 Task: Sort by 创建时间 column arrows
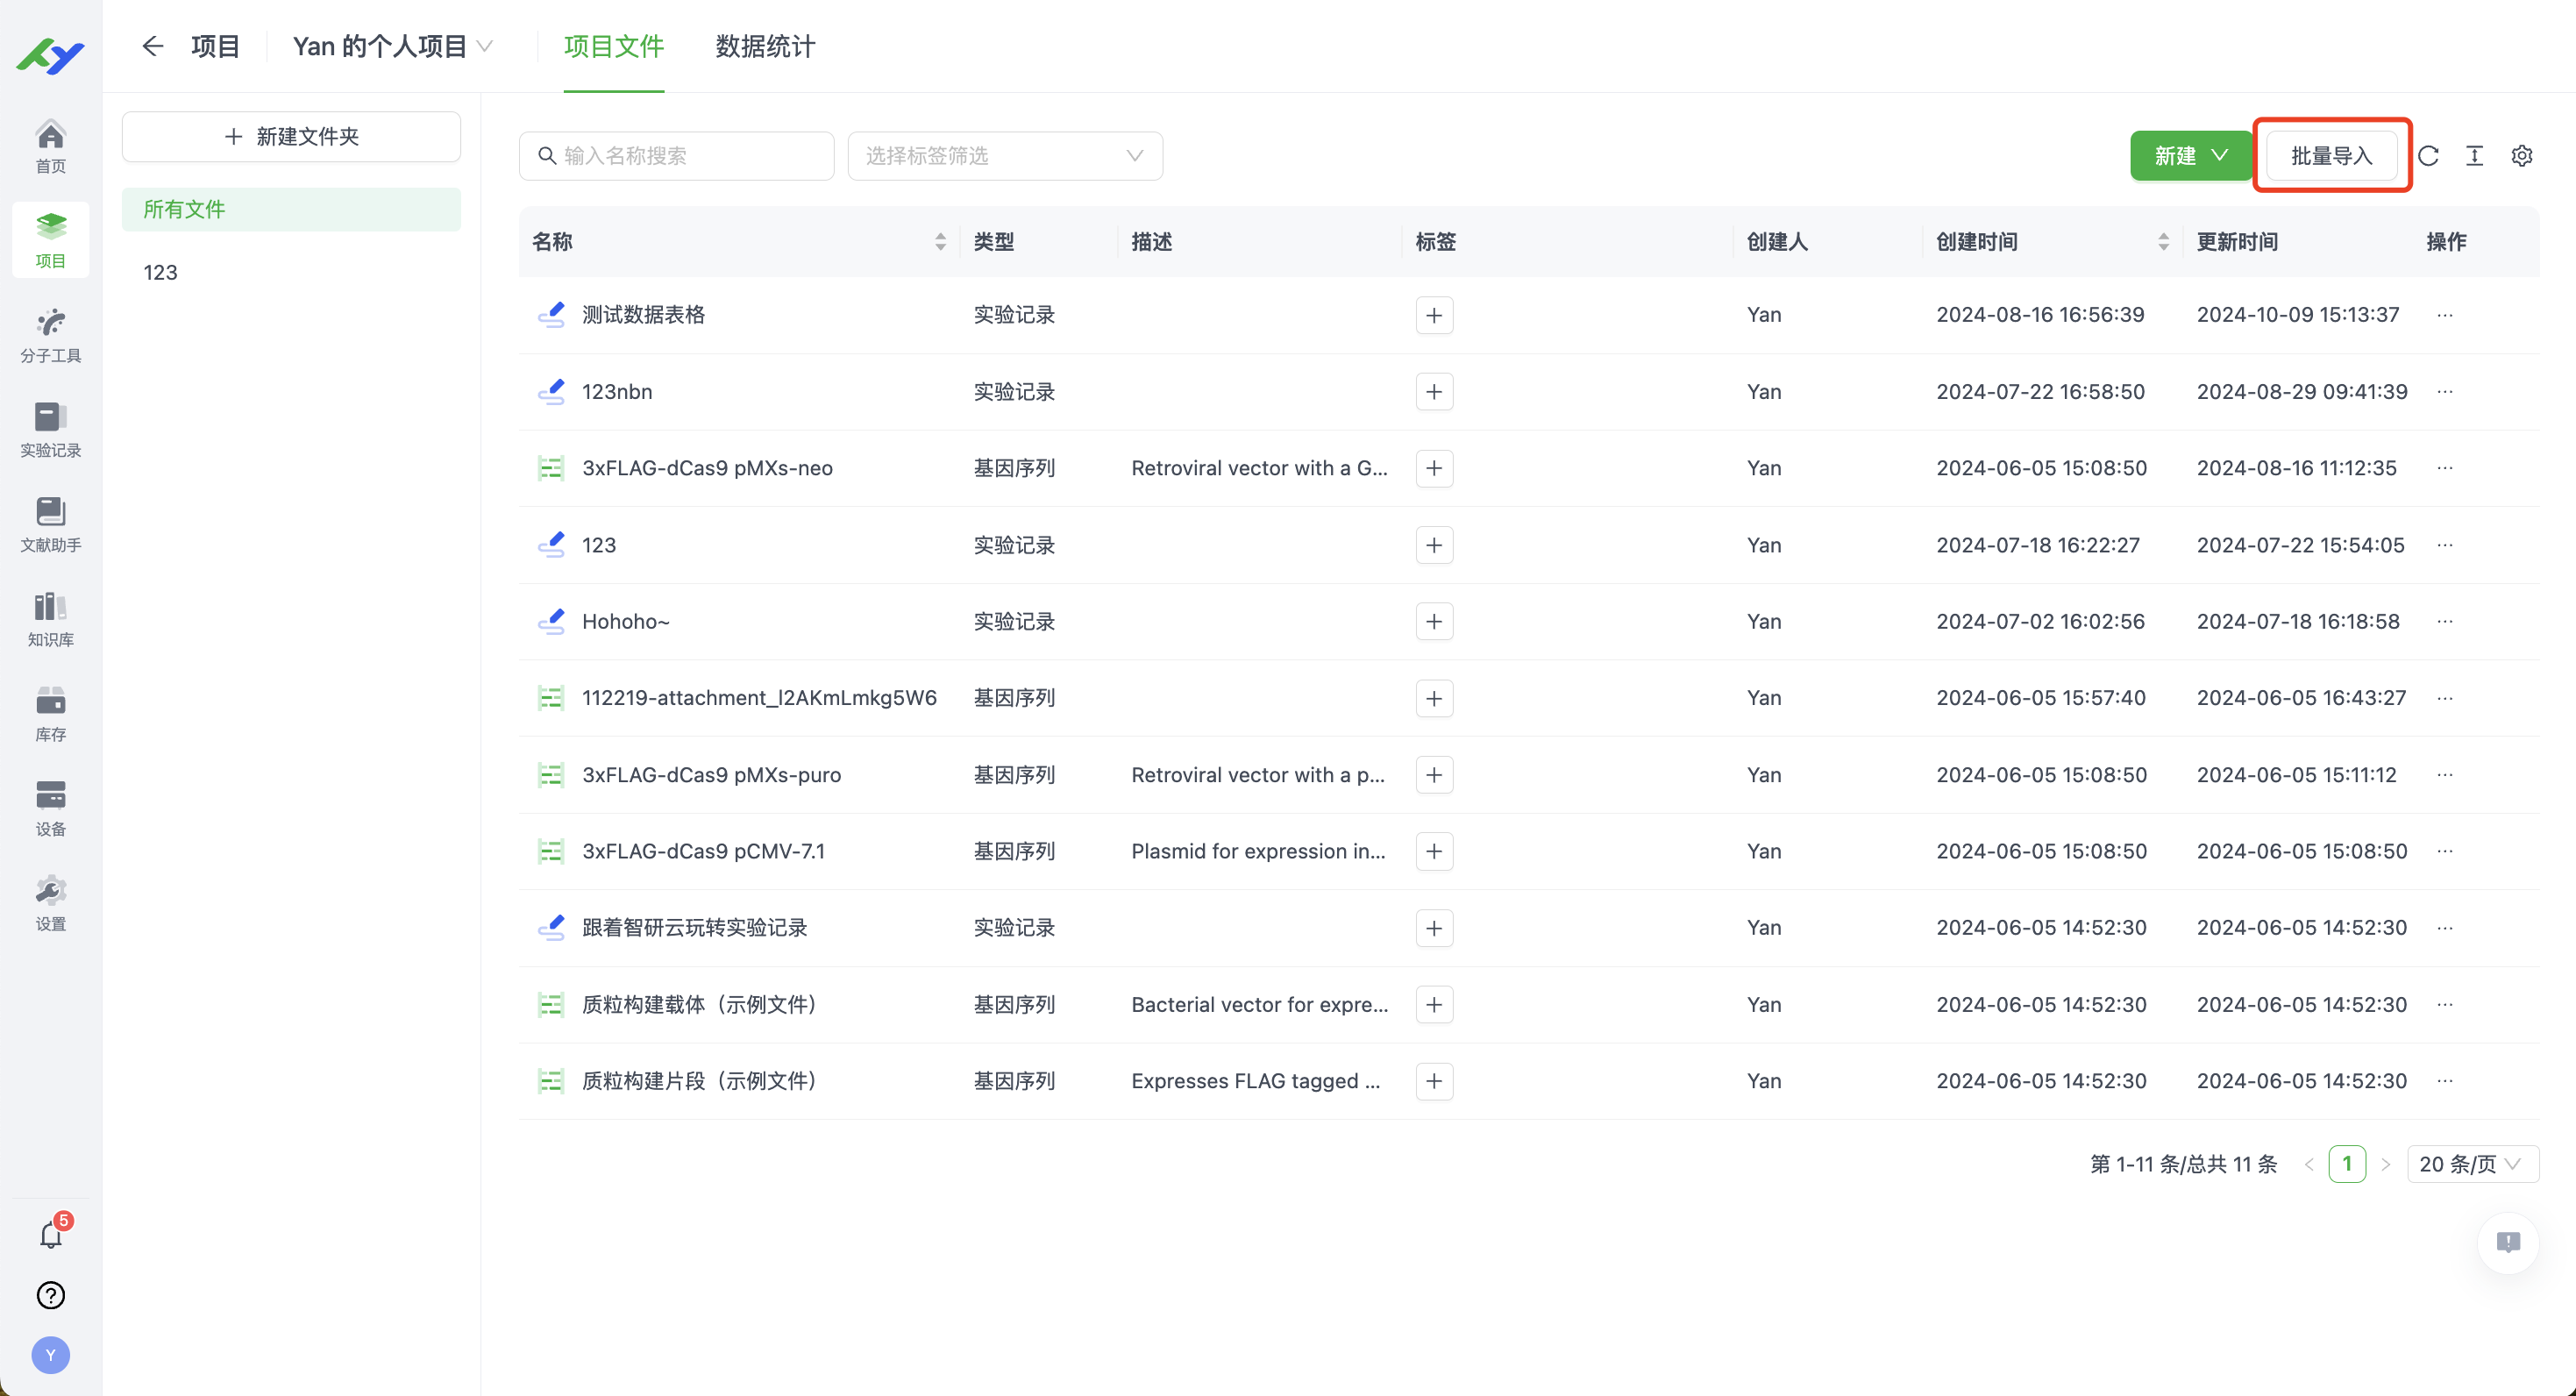(x=2163, y=241)
